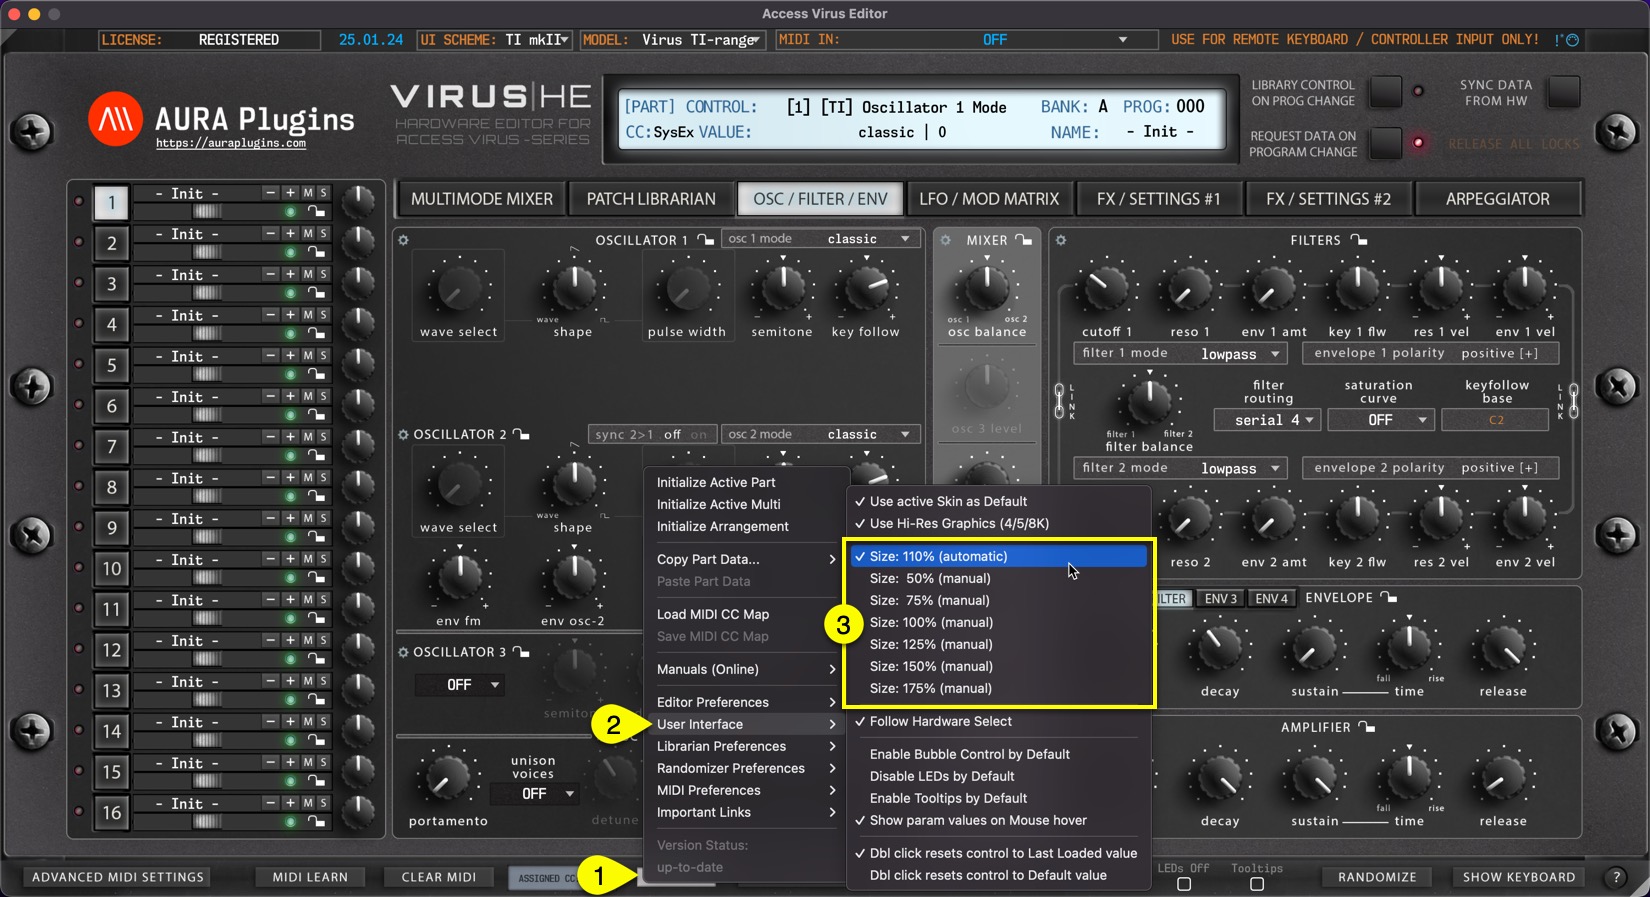Toggle Library Control on Prog Change button

tap(1385, 92)
